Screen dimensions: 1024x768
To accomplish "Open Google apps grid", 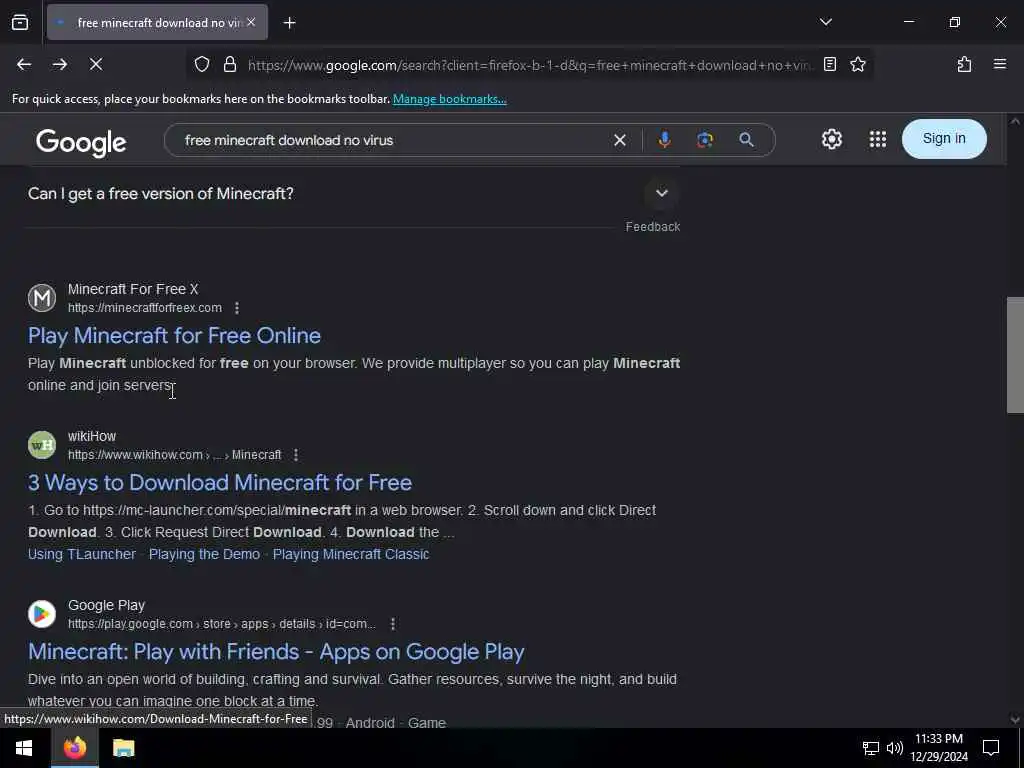I will (878, 139).
